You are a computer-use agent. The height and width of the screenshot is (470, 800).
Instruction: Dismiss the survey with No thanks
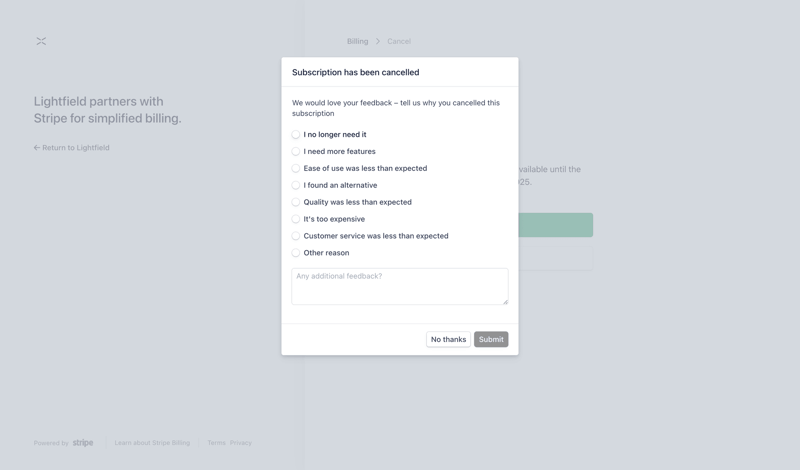[448, 340]
